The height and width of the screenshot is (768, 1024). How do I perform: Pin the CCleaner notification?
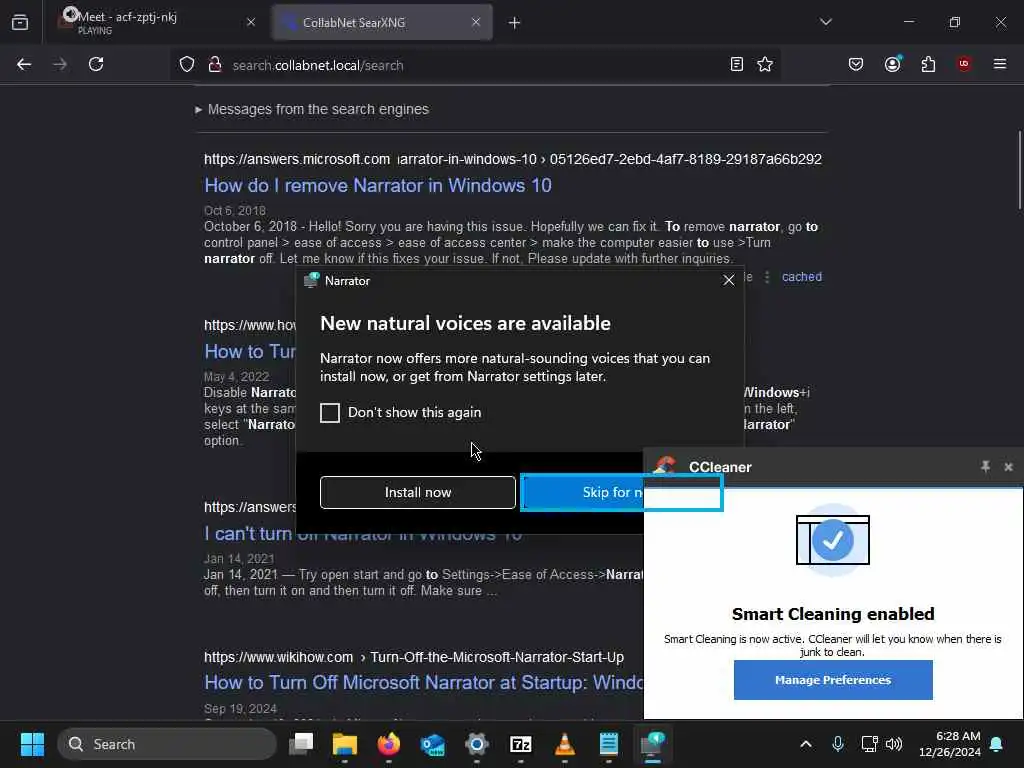[985, 466]
